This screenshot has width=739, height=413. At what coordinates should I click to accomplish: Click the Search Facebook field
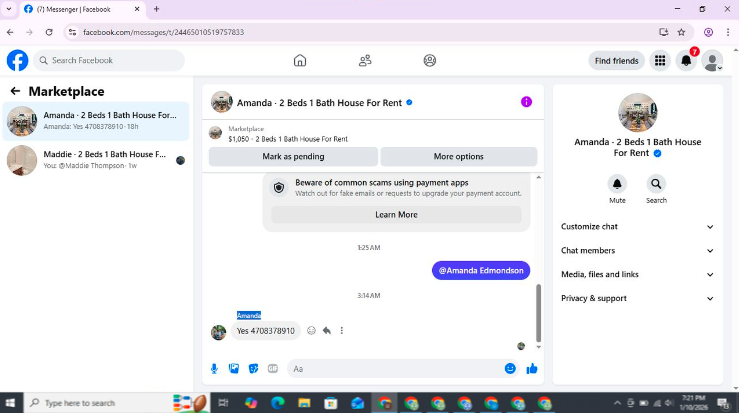pyautogui.click(x=109, y=60)
